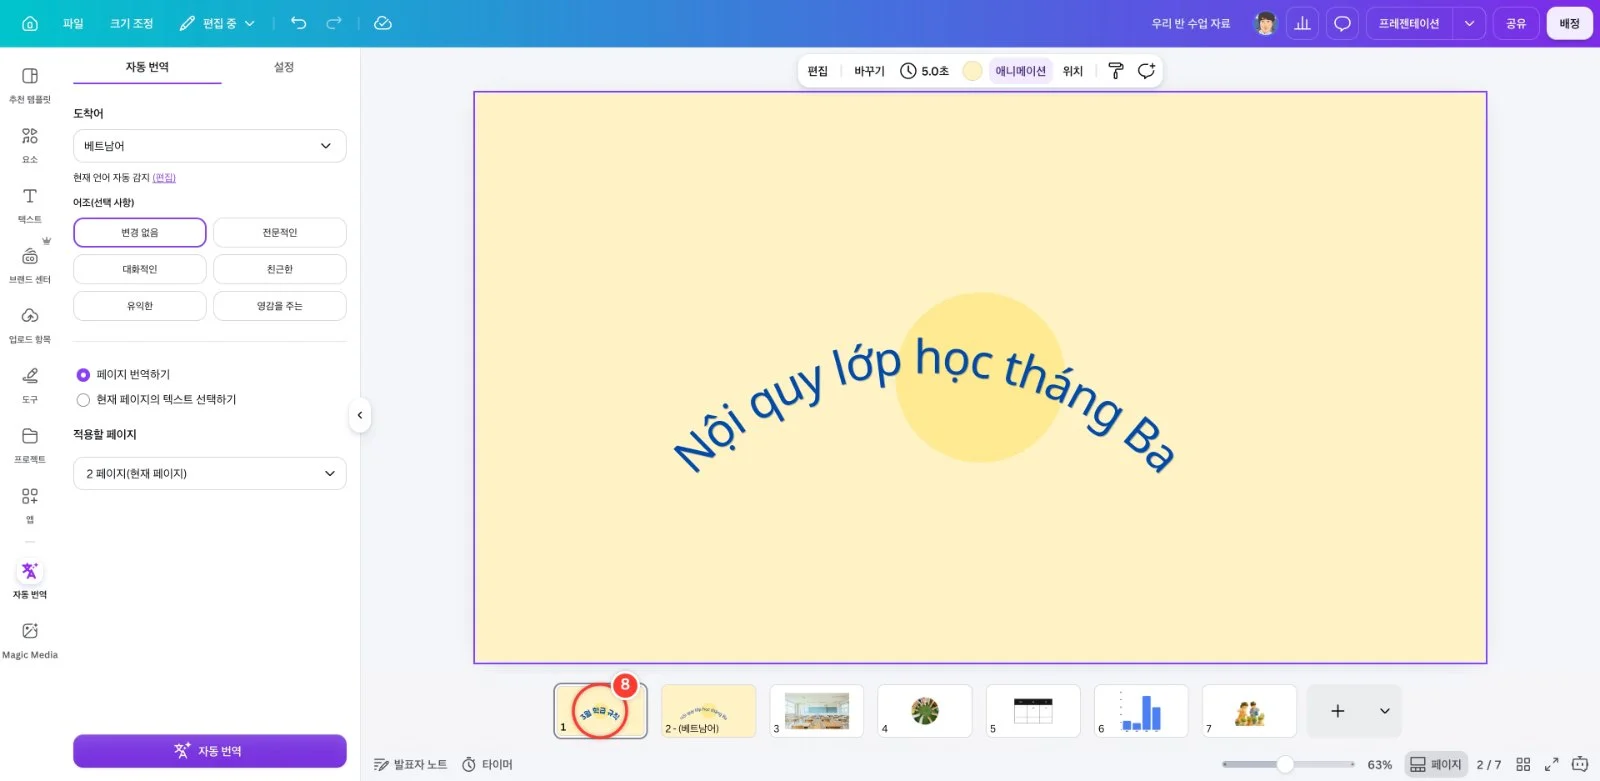The width and height of the screenshot is (1600, 781).
Task: Select the 페이지 번역하기 radio option
Action: click(x=83, y=375)
